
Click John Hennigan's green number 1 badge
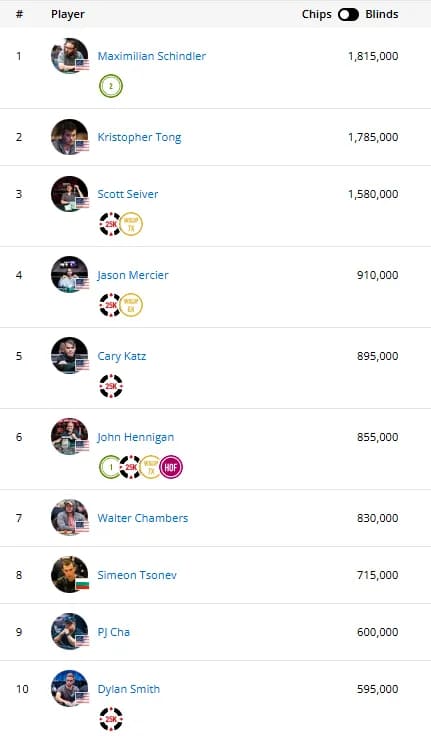(x=110, y=467)
